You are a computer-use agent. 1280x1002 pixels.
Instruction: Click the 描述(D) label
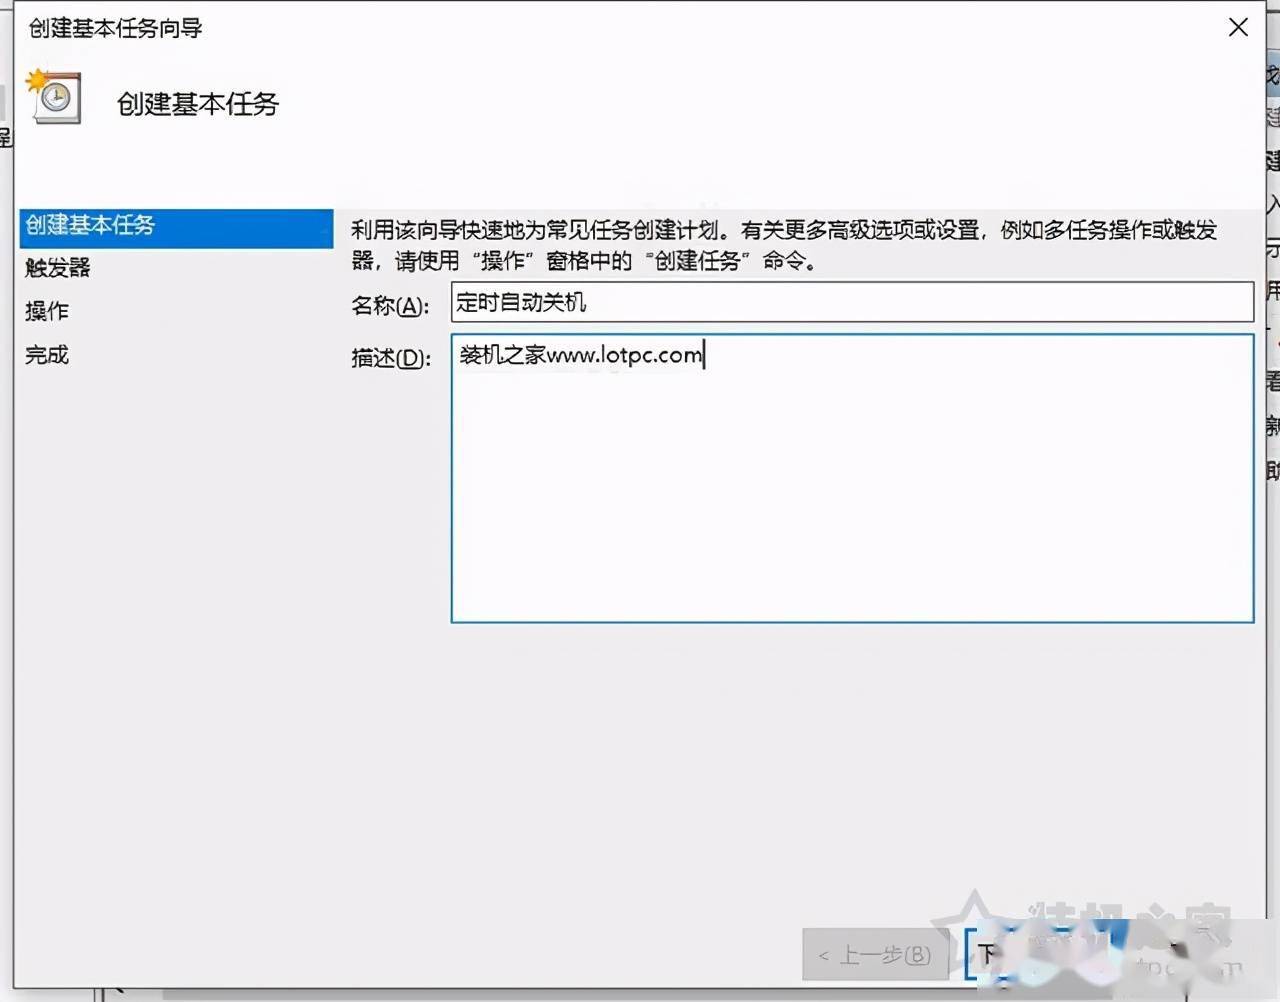coord(391,358)
